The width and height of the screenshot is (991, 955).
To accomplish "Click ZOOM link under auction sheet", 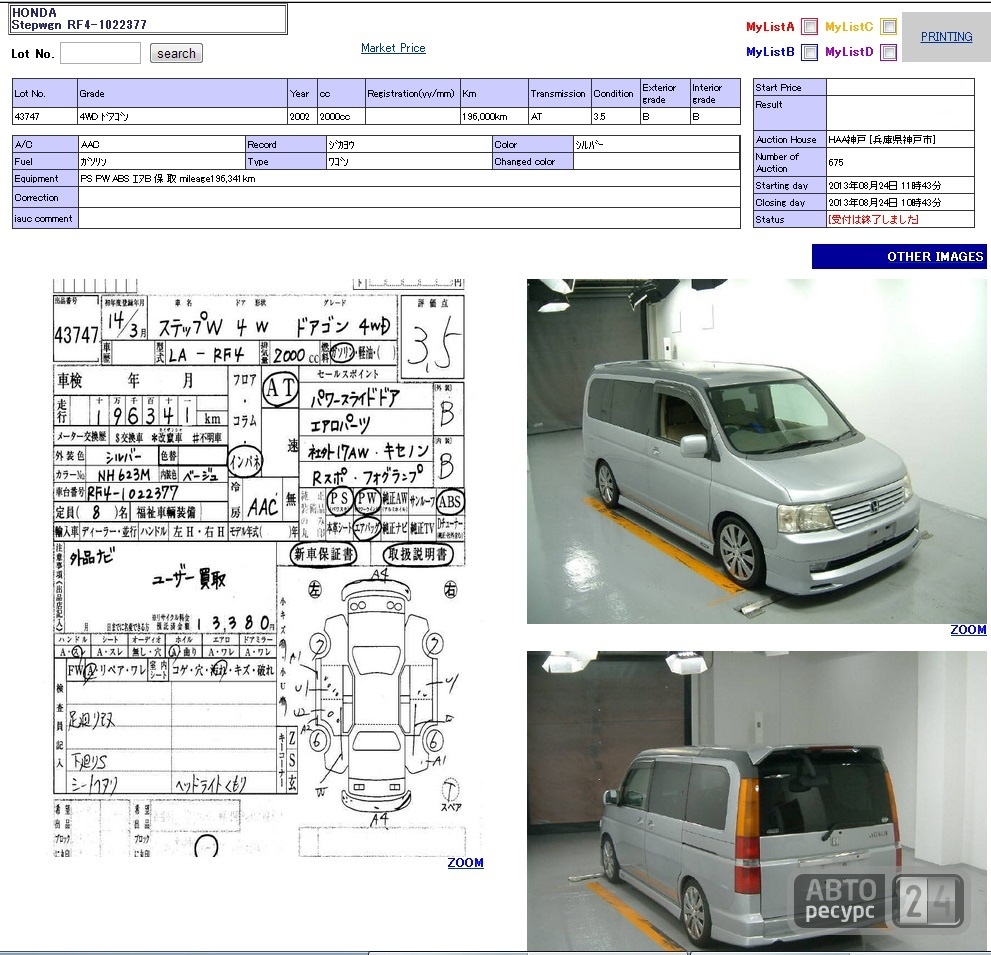I will (465, 863).
